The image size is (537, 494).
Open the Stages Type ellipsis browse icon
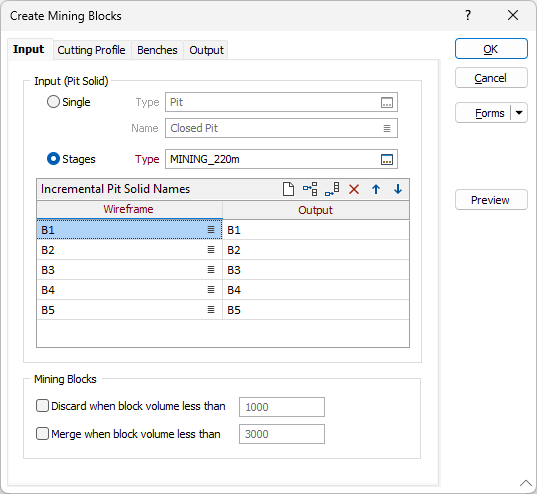pyautogui.click(x=387, y=159)
